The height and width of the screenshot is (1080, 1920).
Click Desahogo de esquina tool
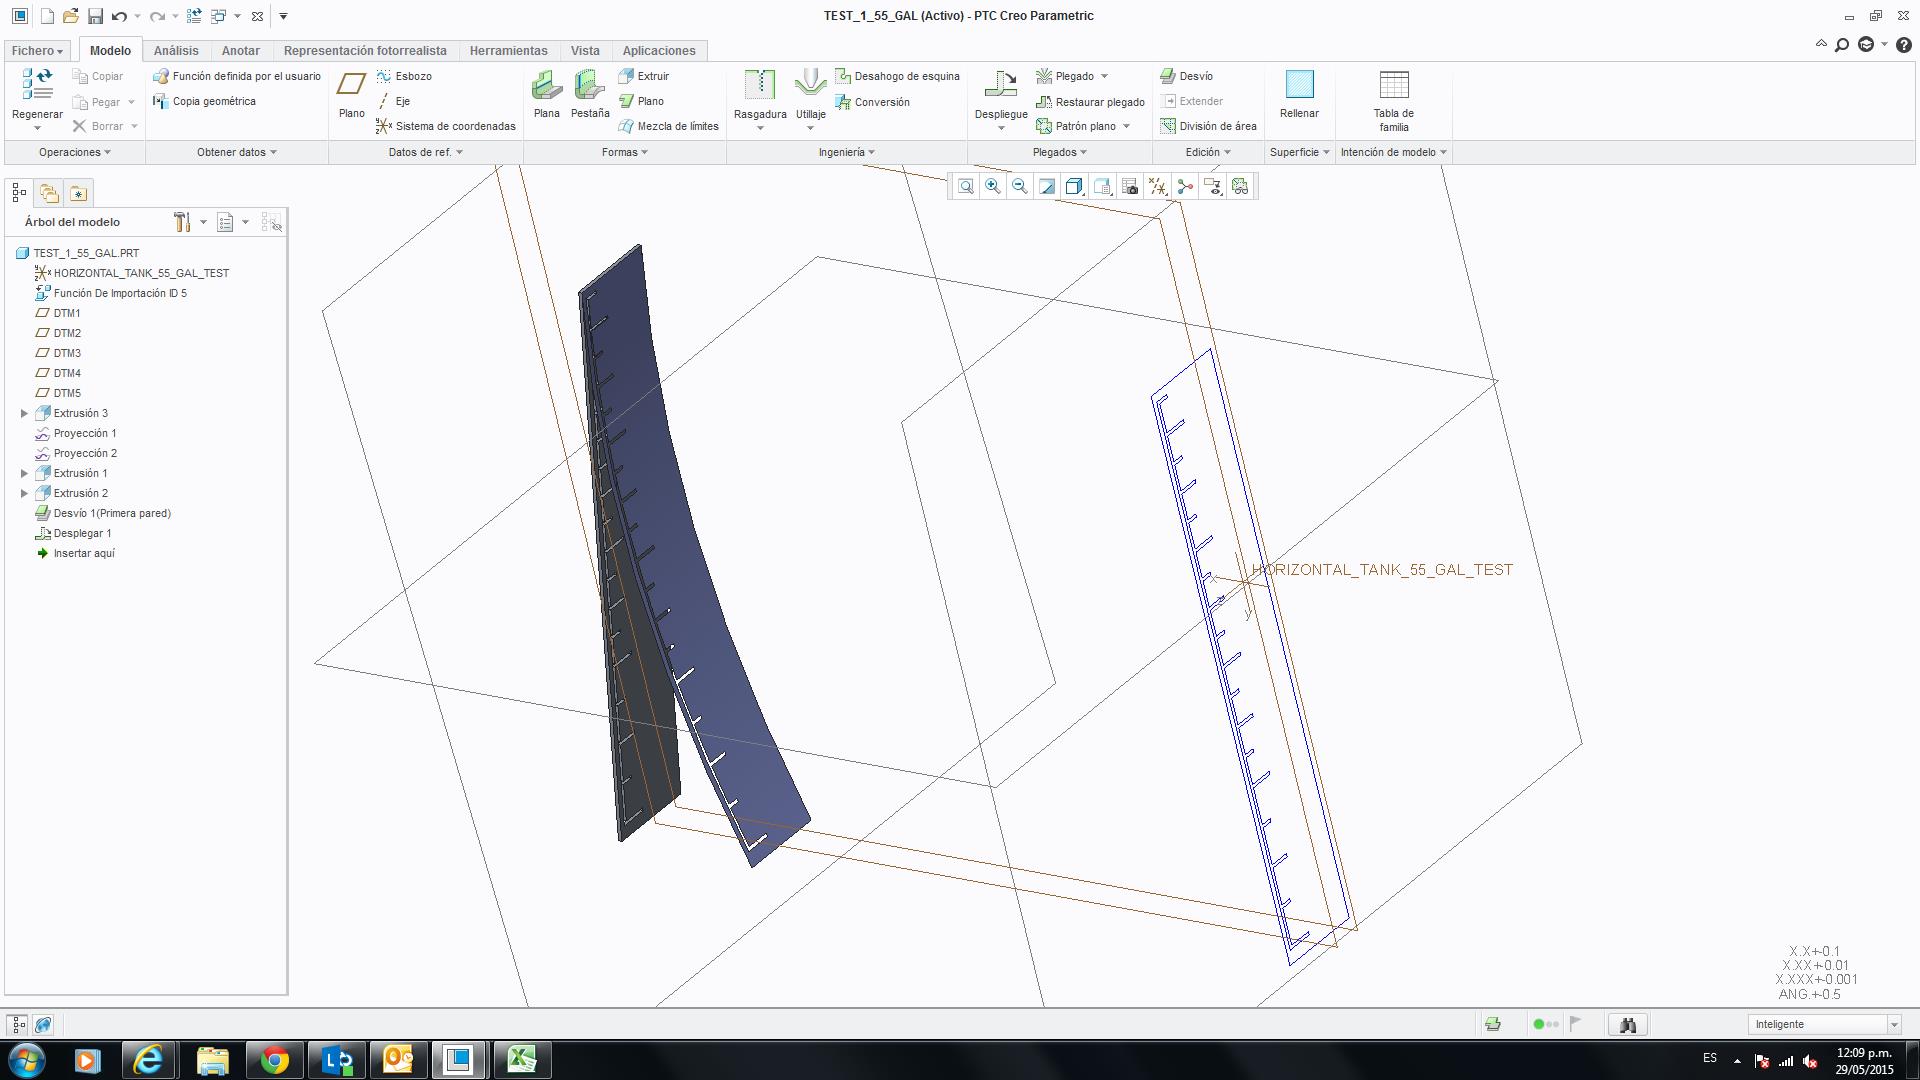click(897, 76)
